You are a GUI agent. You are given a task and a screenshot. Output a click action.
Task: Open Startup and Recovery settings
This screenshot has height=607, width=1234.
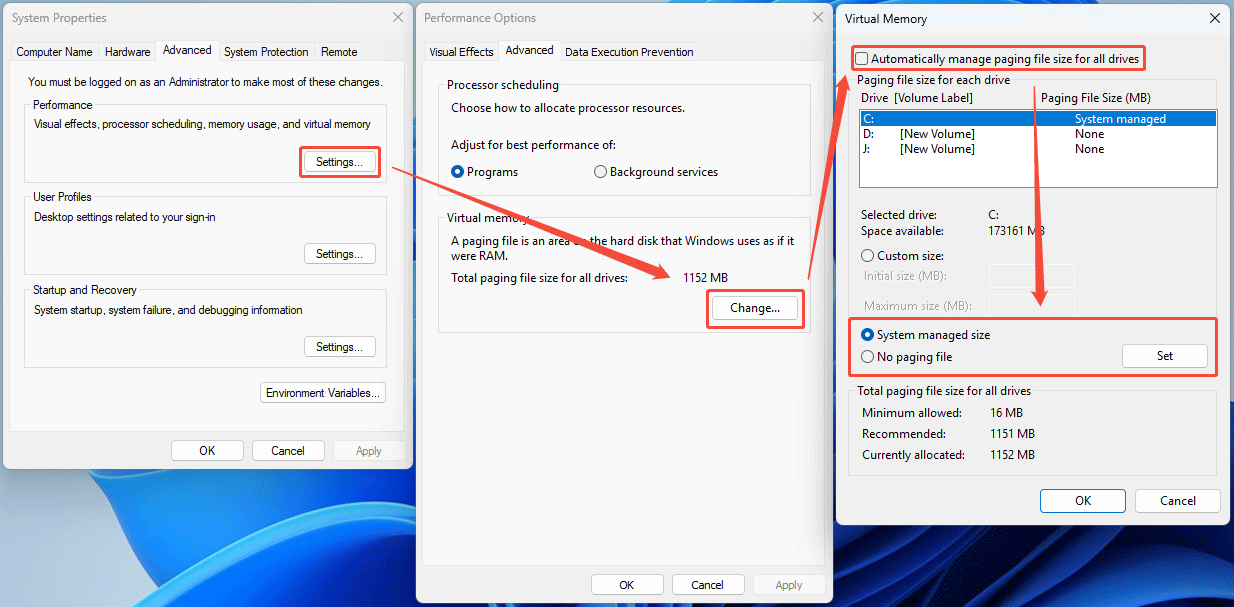(x=339, y=346)
